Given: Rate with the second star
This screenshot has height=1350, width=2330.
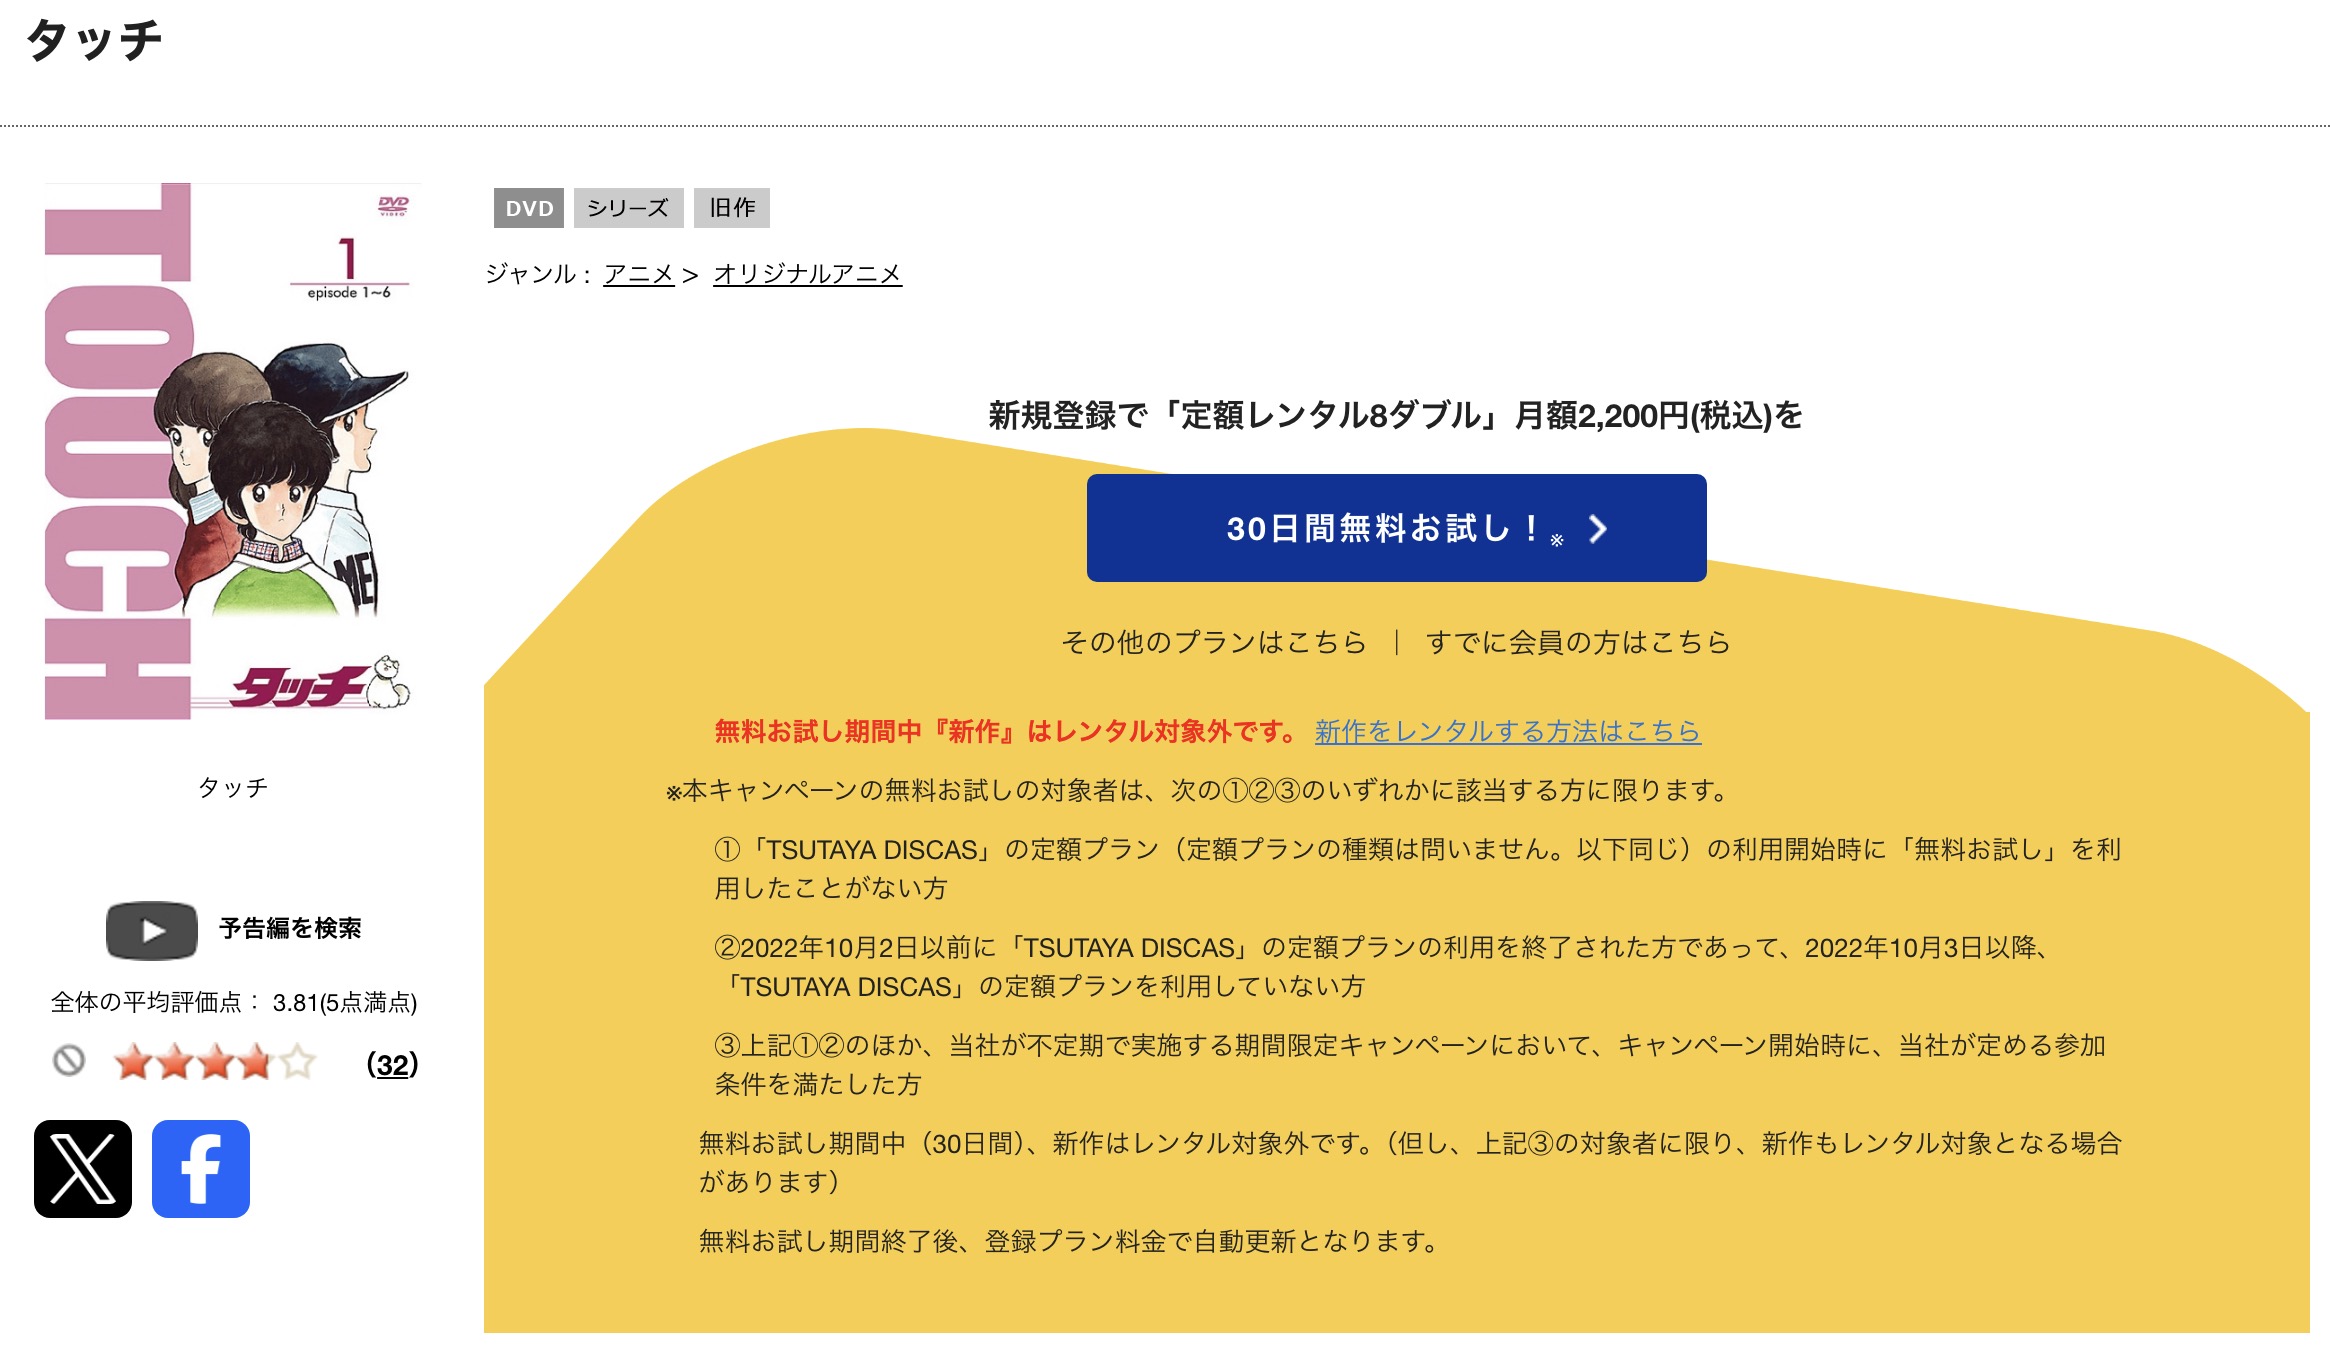Looking at the screenshot, I should 173,1062.
